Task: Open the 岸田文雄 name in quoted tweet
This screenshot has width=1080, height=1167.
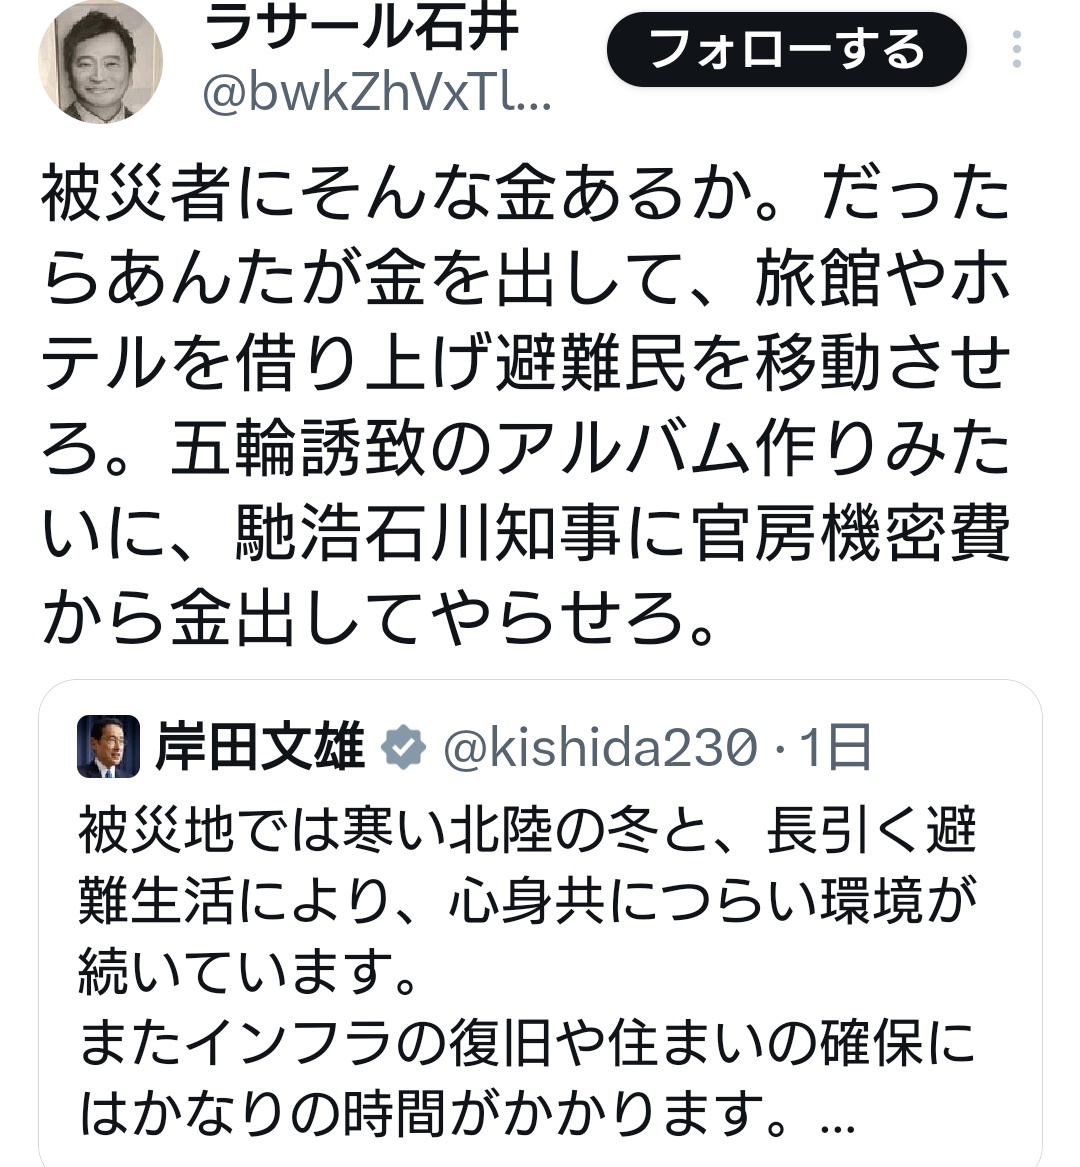Action: [x=260, y=746]
